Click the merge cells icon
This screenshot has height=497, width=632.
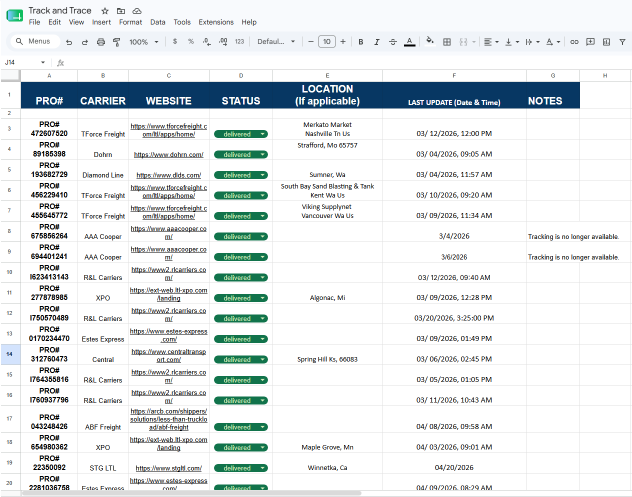[x=464, y=42]
